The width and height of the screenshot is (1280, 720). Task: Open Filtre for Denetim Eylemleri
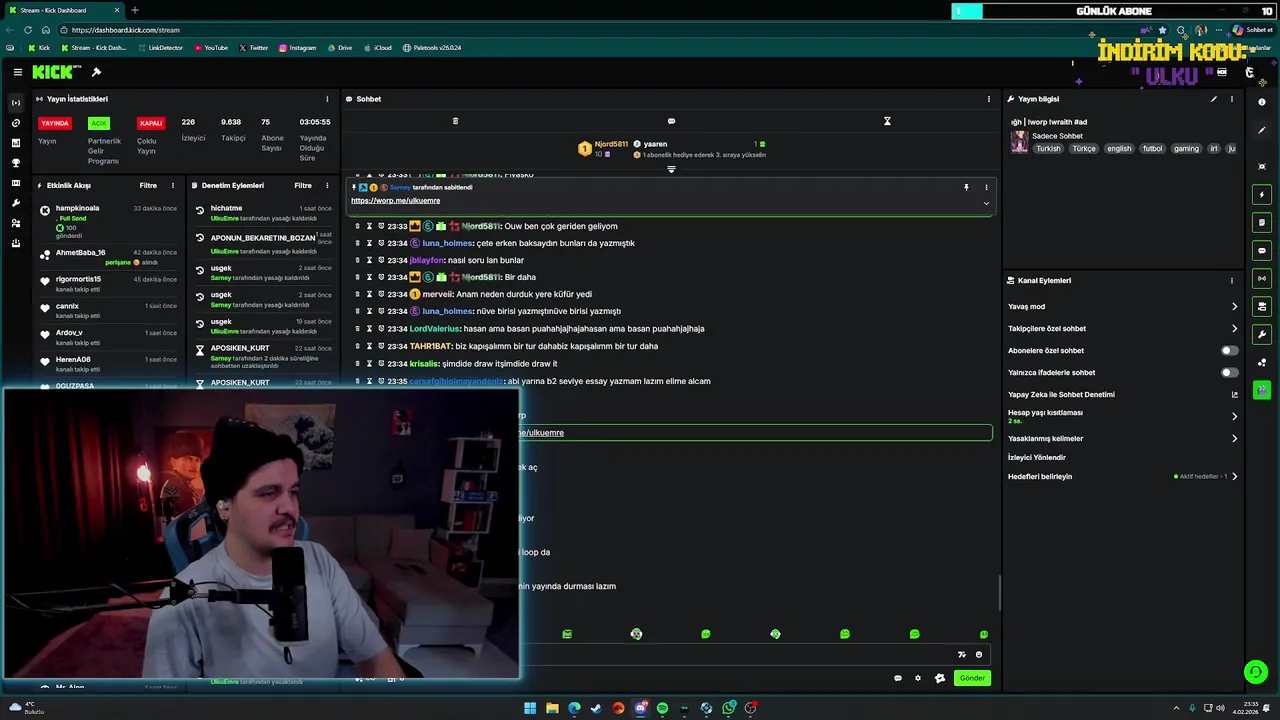click(x=303, y=185)
